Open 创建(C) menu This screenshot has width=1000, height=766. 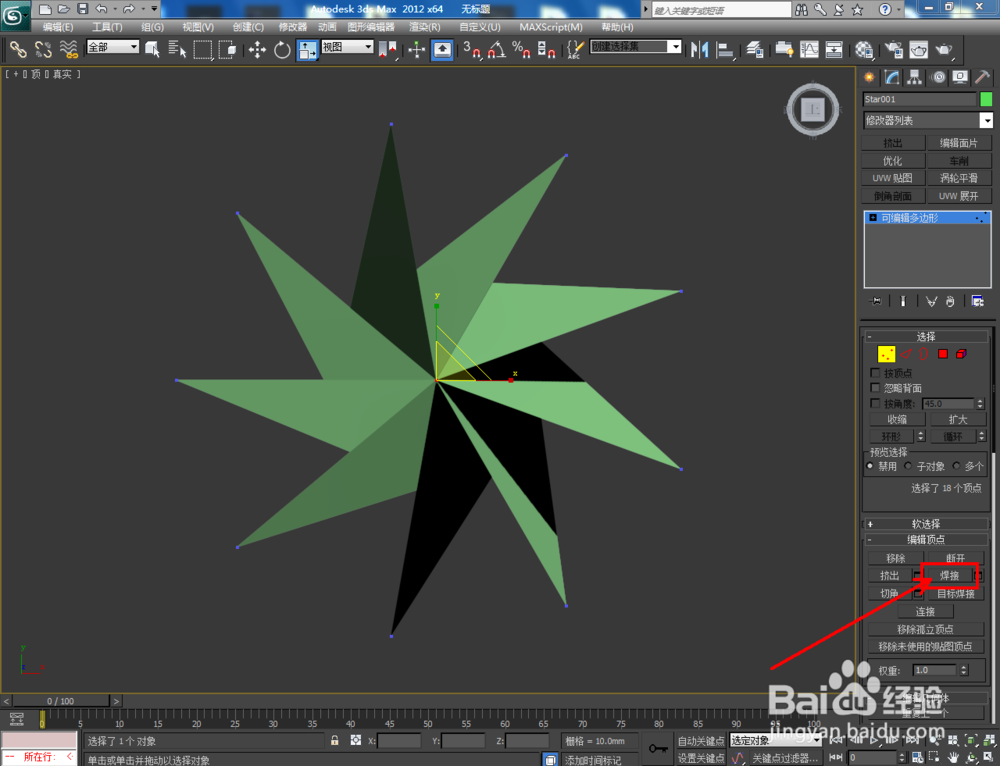[x=248, y=27]
